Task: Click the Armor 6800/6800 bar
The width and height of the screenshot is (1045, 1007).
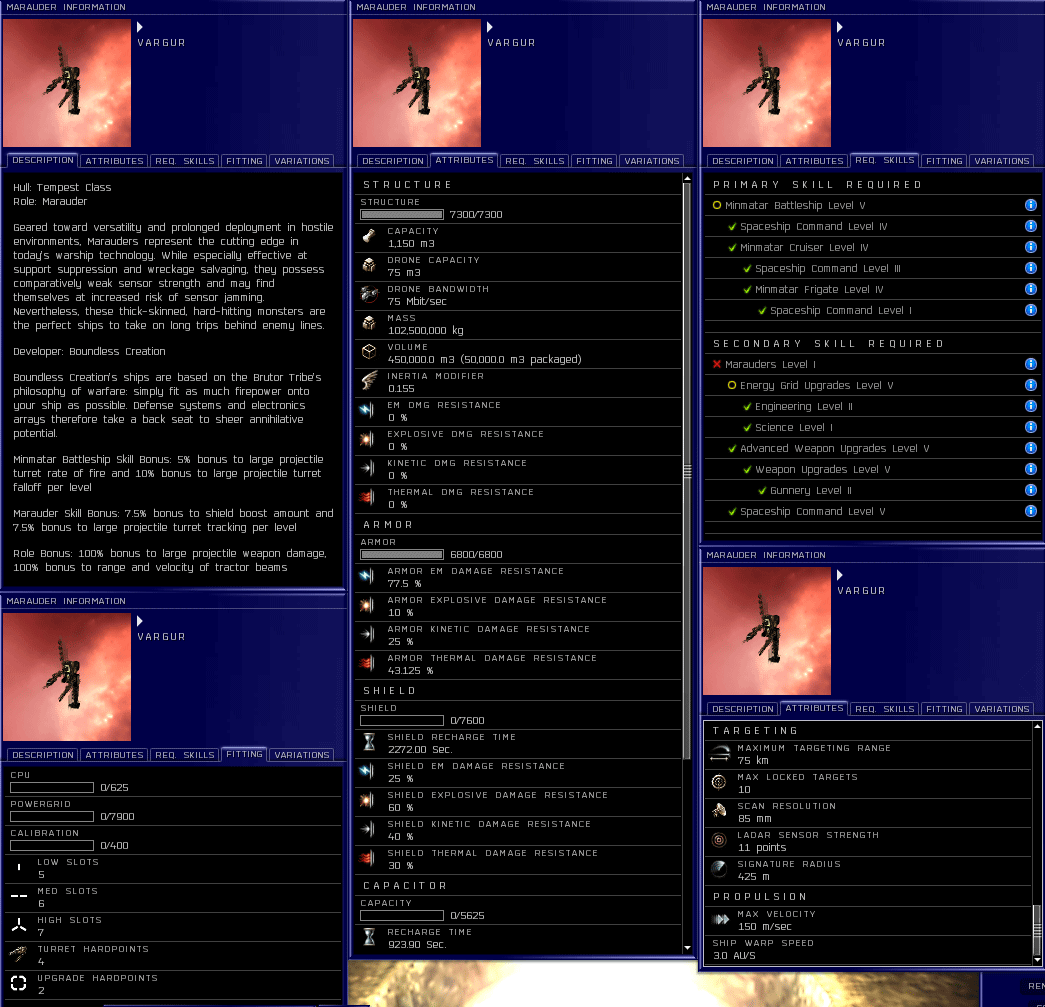Action: [x=402, y=554]
